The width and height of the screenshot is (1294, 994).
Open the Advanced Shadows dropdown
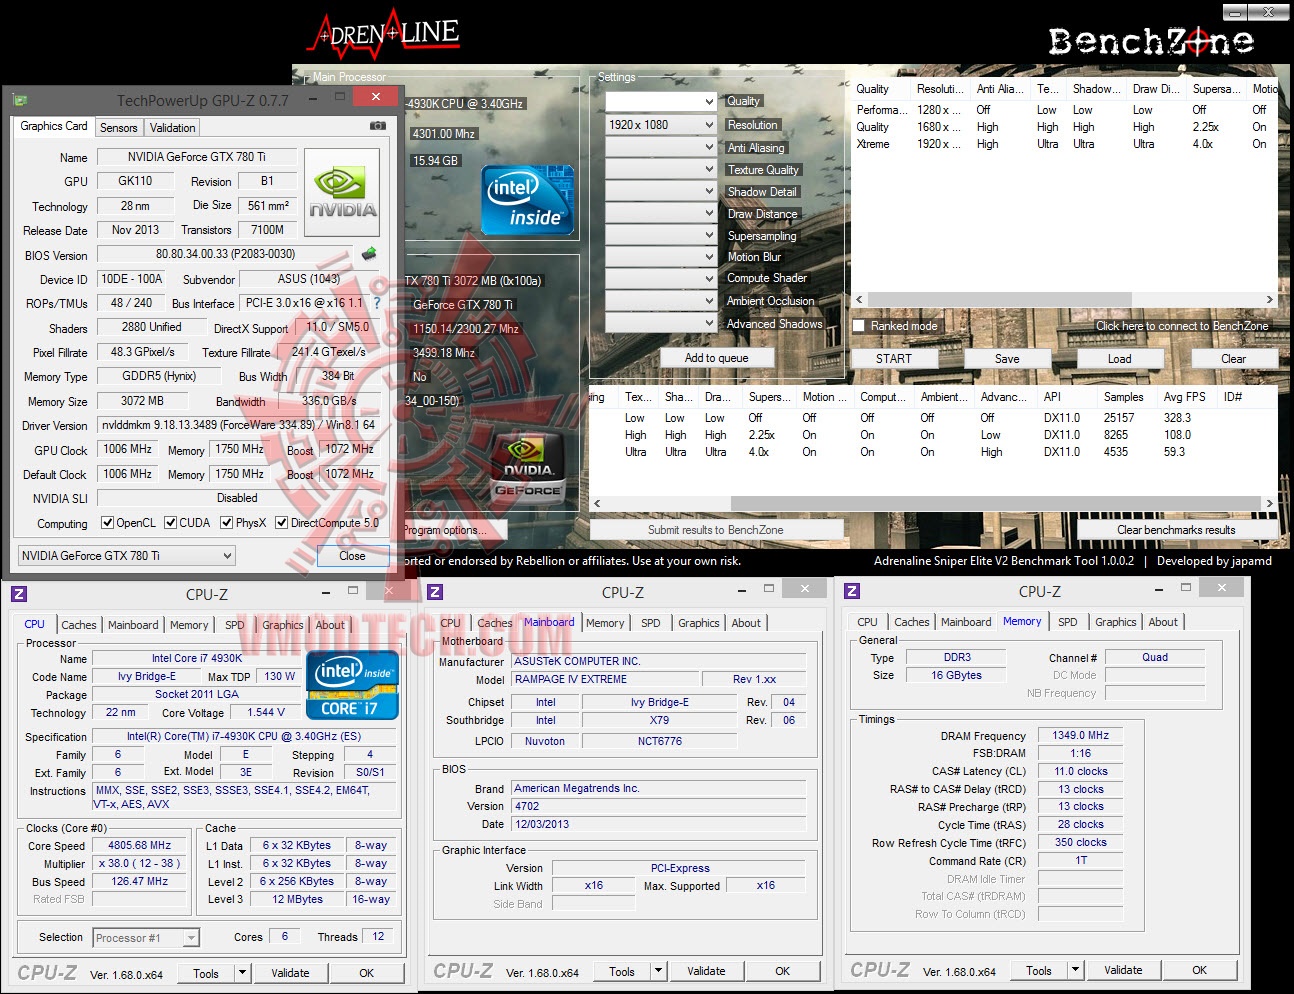(x=661, y=323)
